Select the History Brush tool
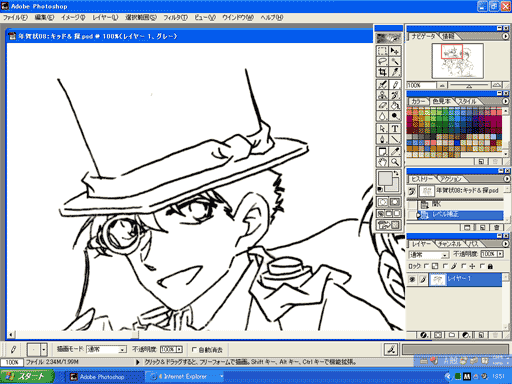This screenshot has height=384, width=512. [x=395, y=95]
